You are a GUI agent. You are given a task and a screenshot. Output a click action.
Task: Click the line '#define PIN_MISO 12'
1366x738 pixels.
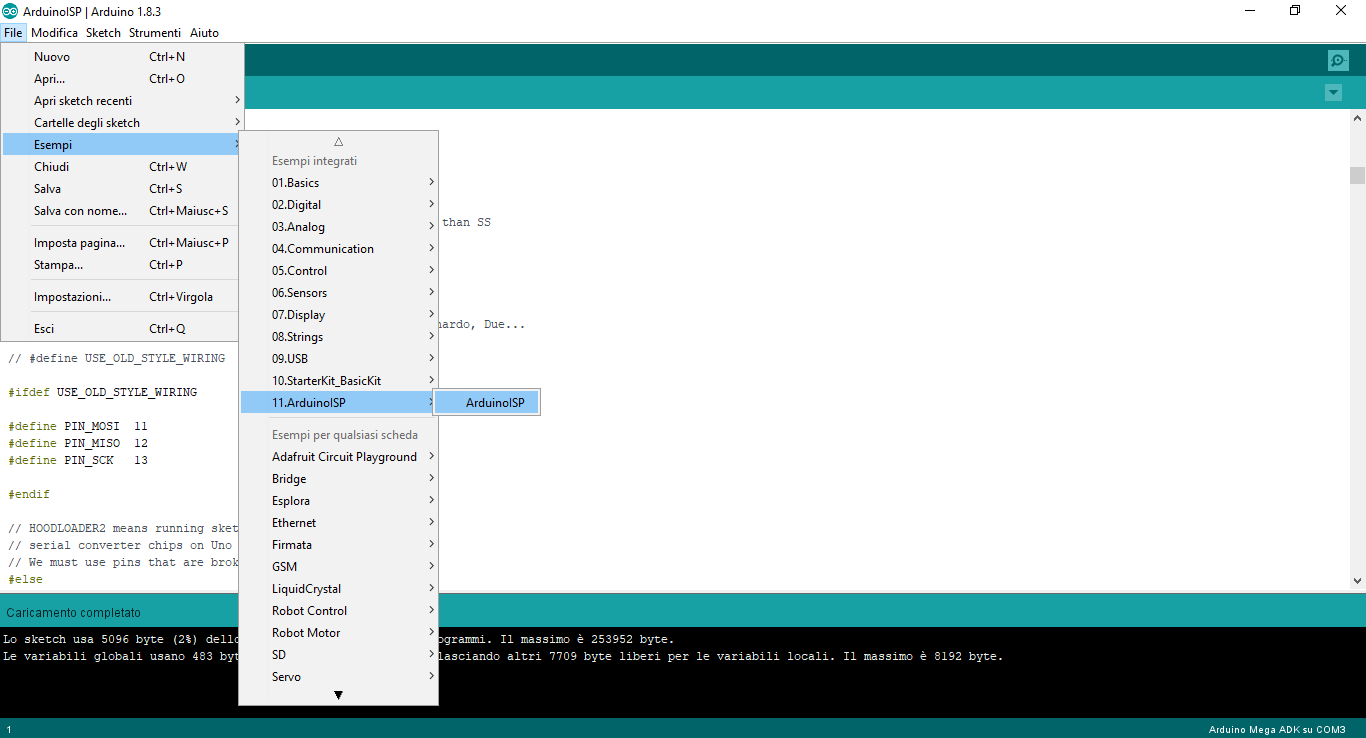[78, 443]
